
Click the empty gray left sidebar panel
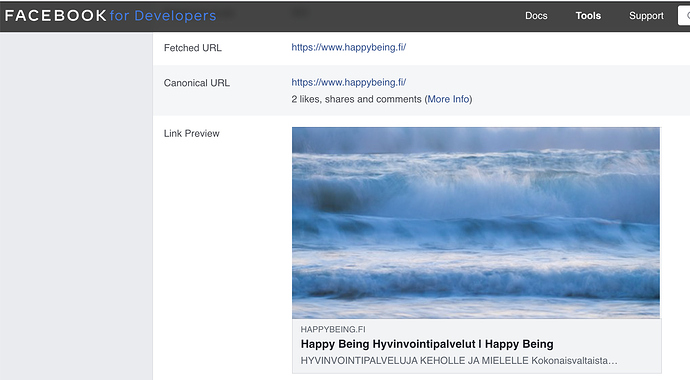(76, 206)
